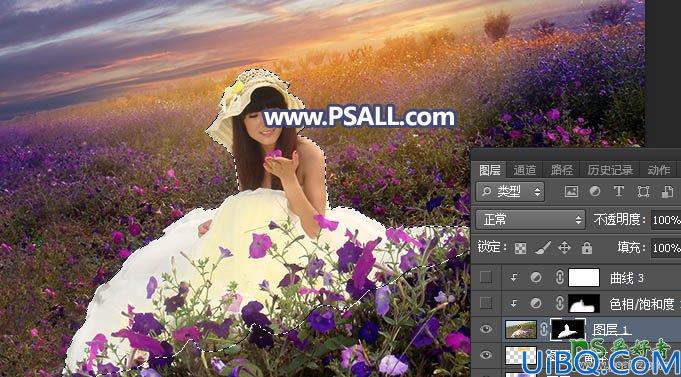Click clipping arrow on 曲线 3 layer

(514, 278)
